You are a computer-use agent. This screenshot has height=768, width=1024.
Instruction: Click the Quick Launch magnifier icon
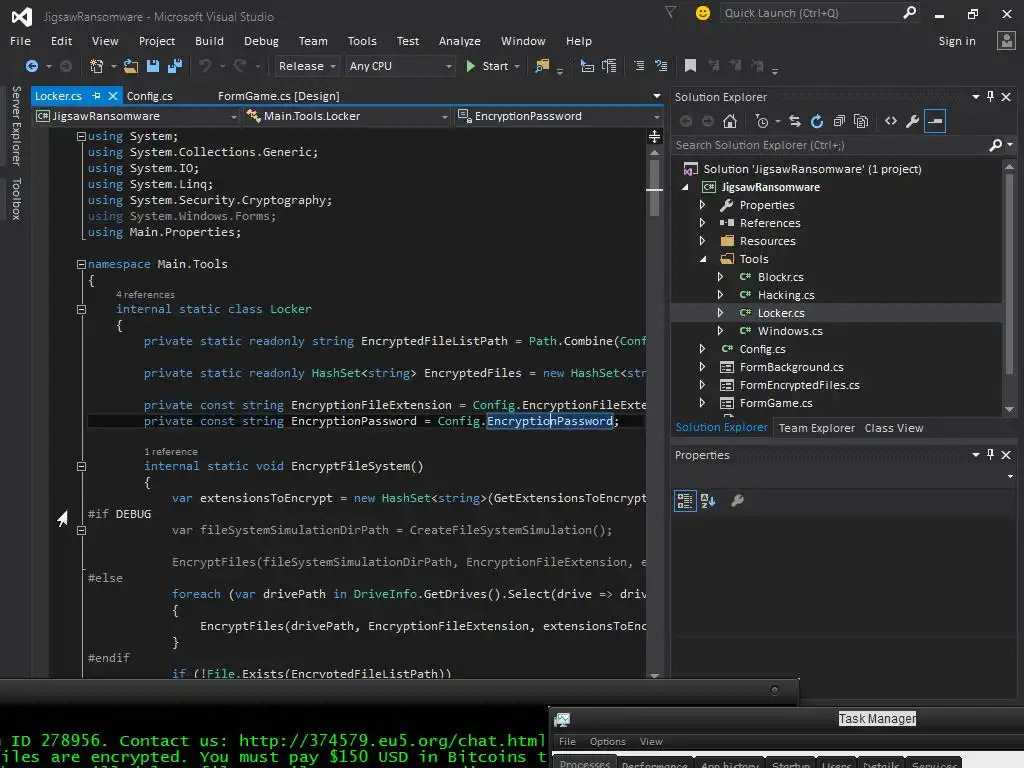pyautogui.click(x=909, y=13)
